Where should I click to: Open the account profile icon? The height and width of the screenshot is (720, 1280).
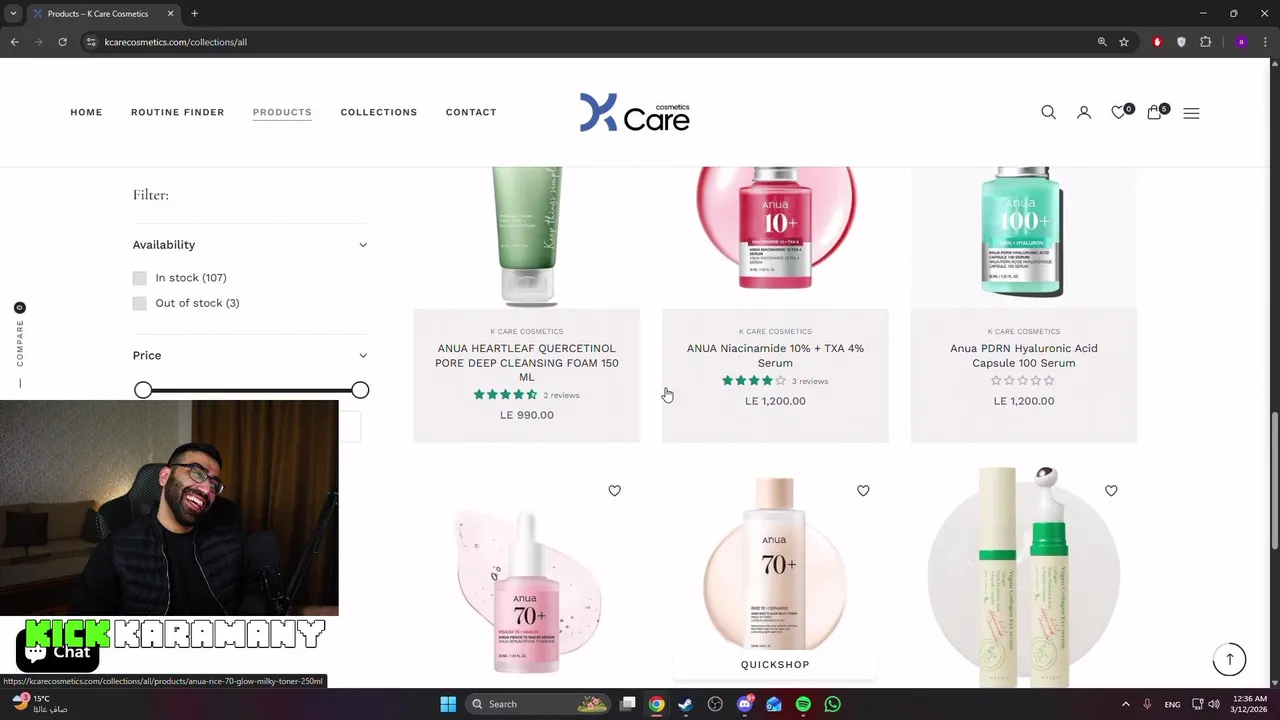click(x=1084, y=112)
